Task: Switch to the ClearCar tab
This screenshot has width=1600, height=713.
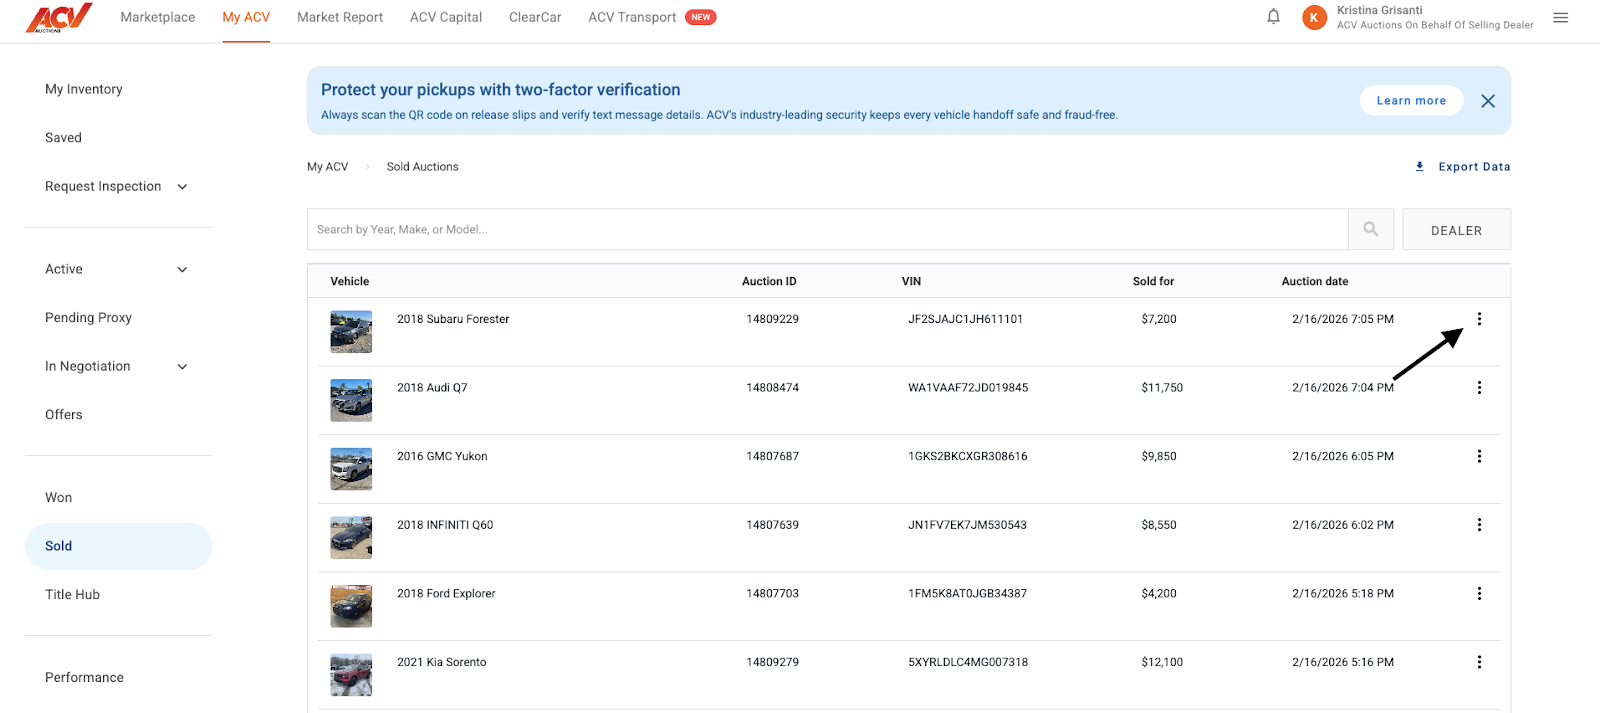Action: (x=535, y=17)
